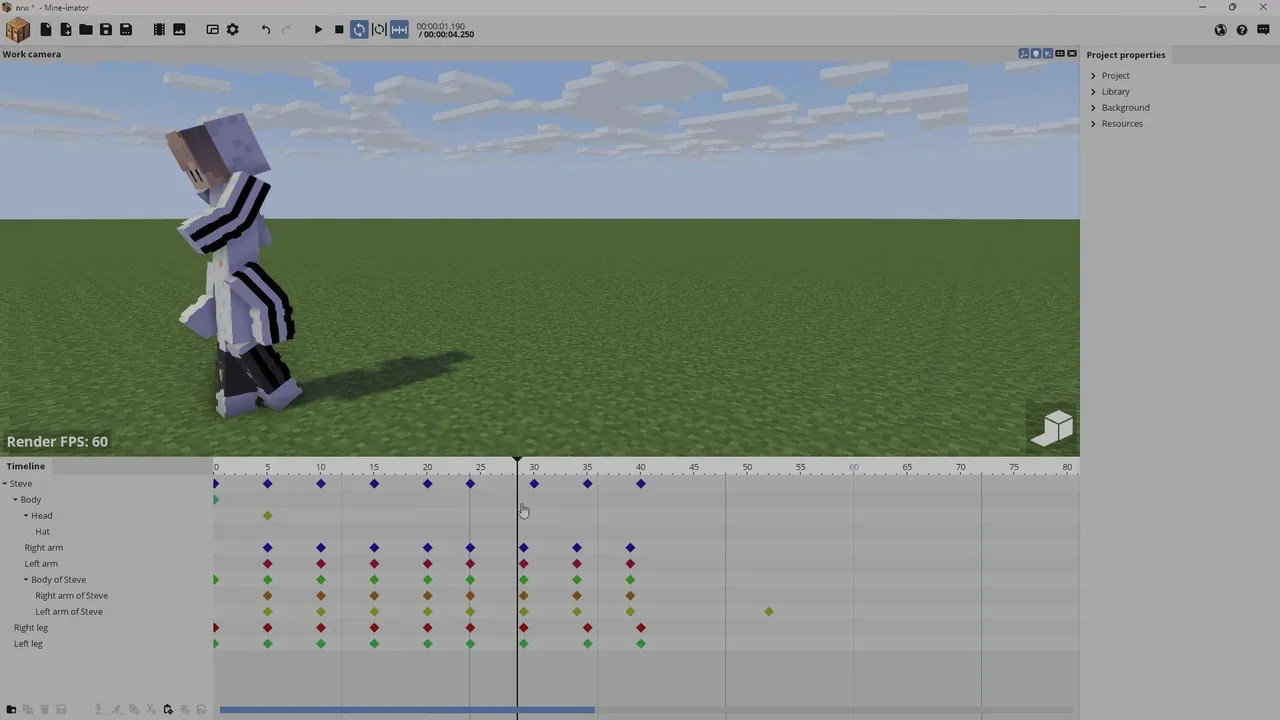This screenshot has width=1280, height=720.
Task: Select the Project properties tab
Action: [x=1126, y=55]
